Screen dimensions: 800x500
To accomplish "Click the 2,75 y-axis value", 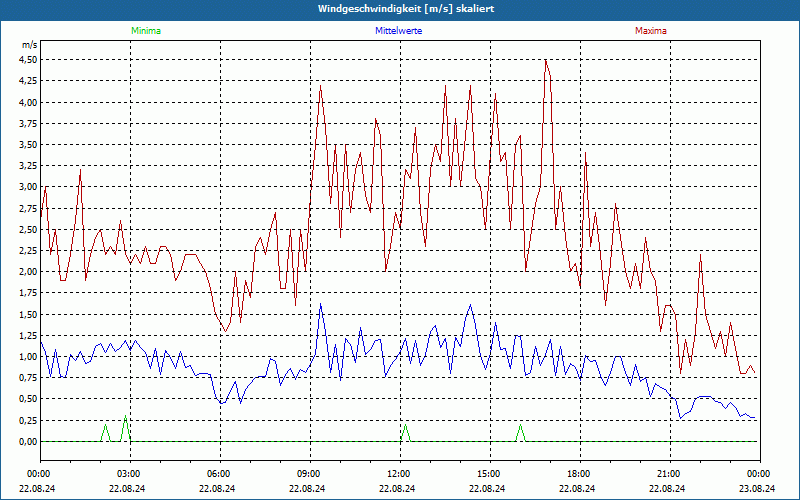I will [x=28, y=208].
